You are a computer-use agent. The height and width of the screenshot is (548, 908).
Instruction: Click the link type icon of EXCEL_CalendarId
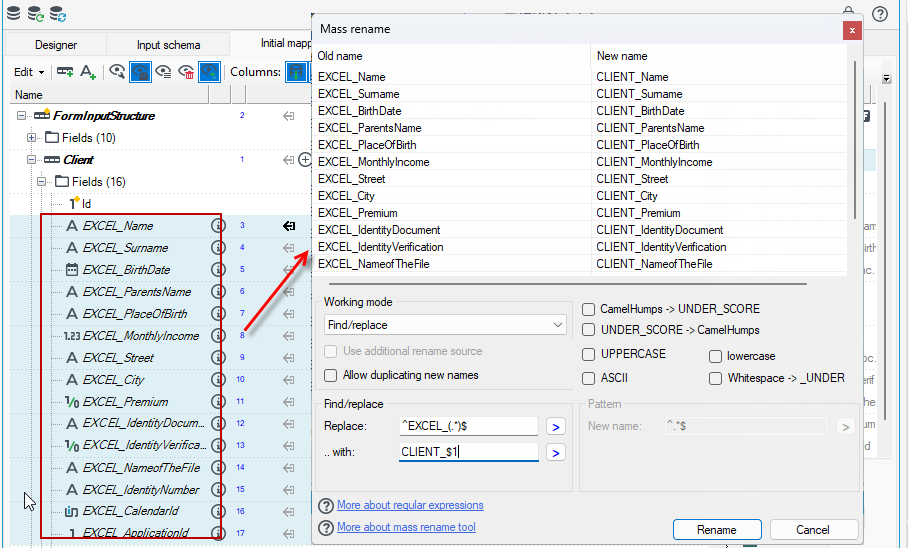(72, 512)
